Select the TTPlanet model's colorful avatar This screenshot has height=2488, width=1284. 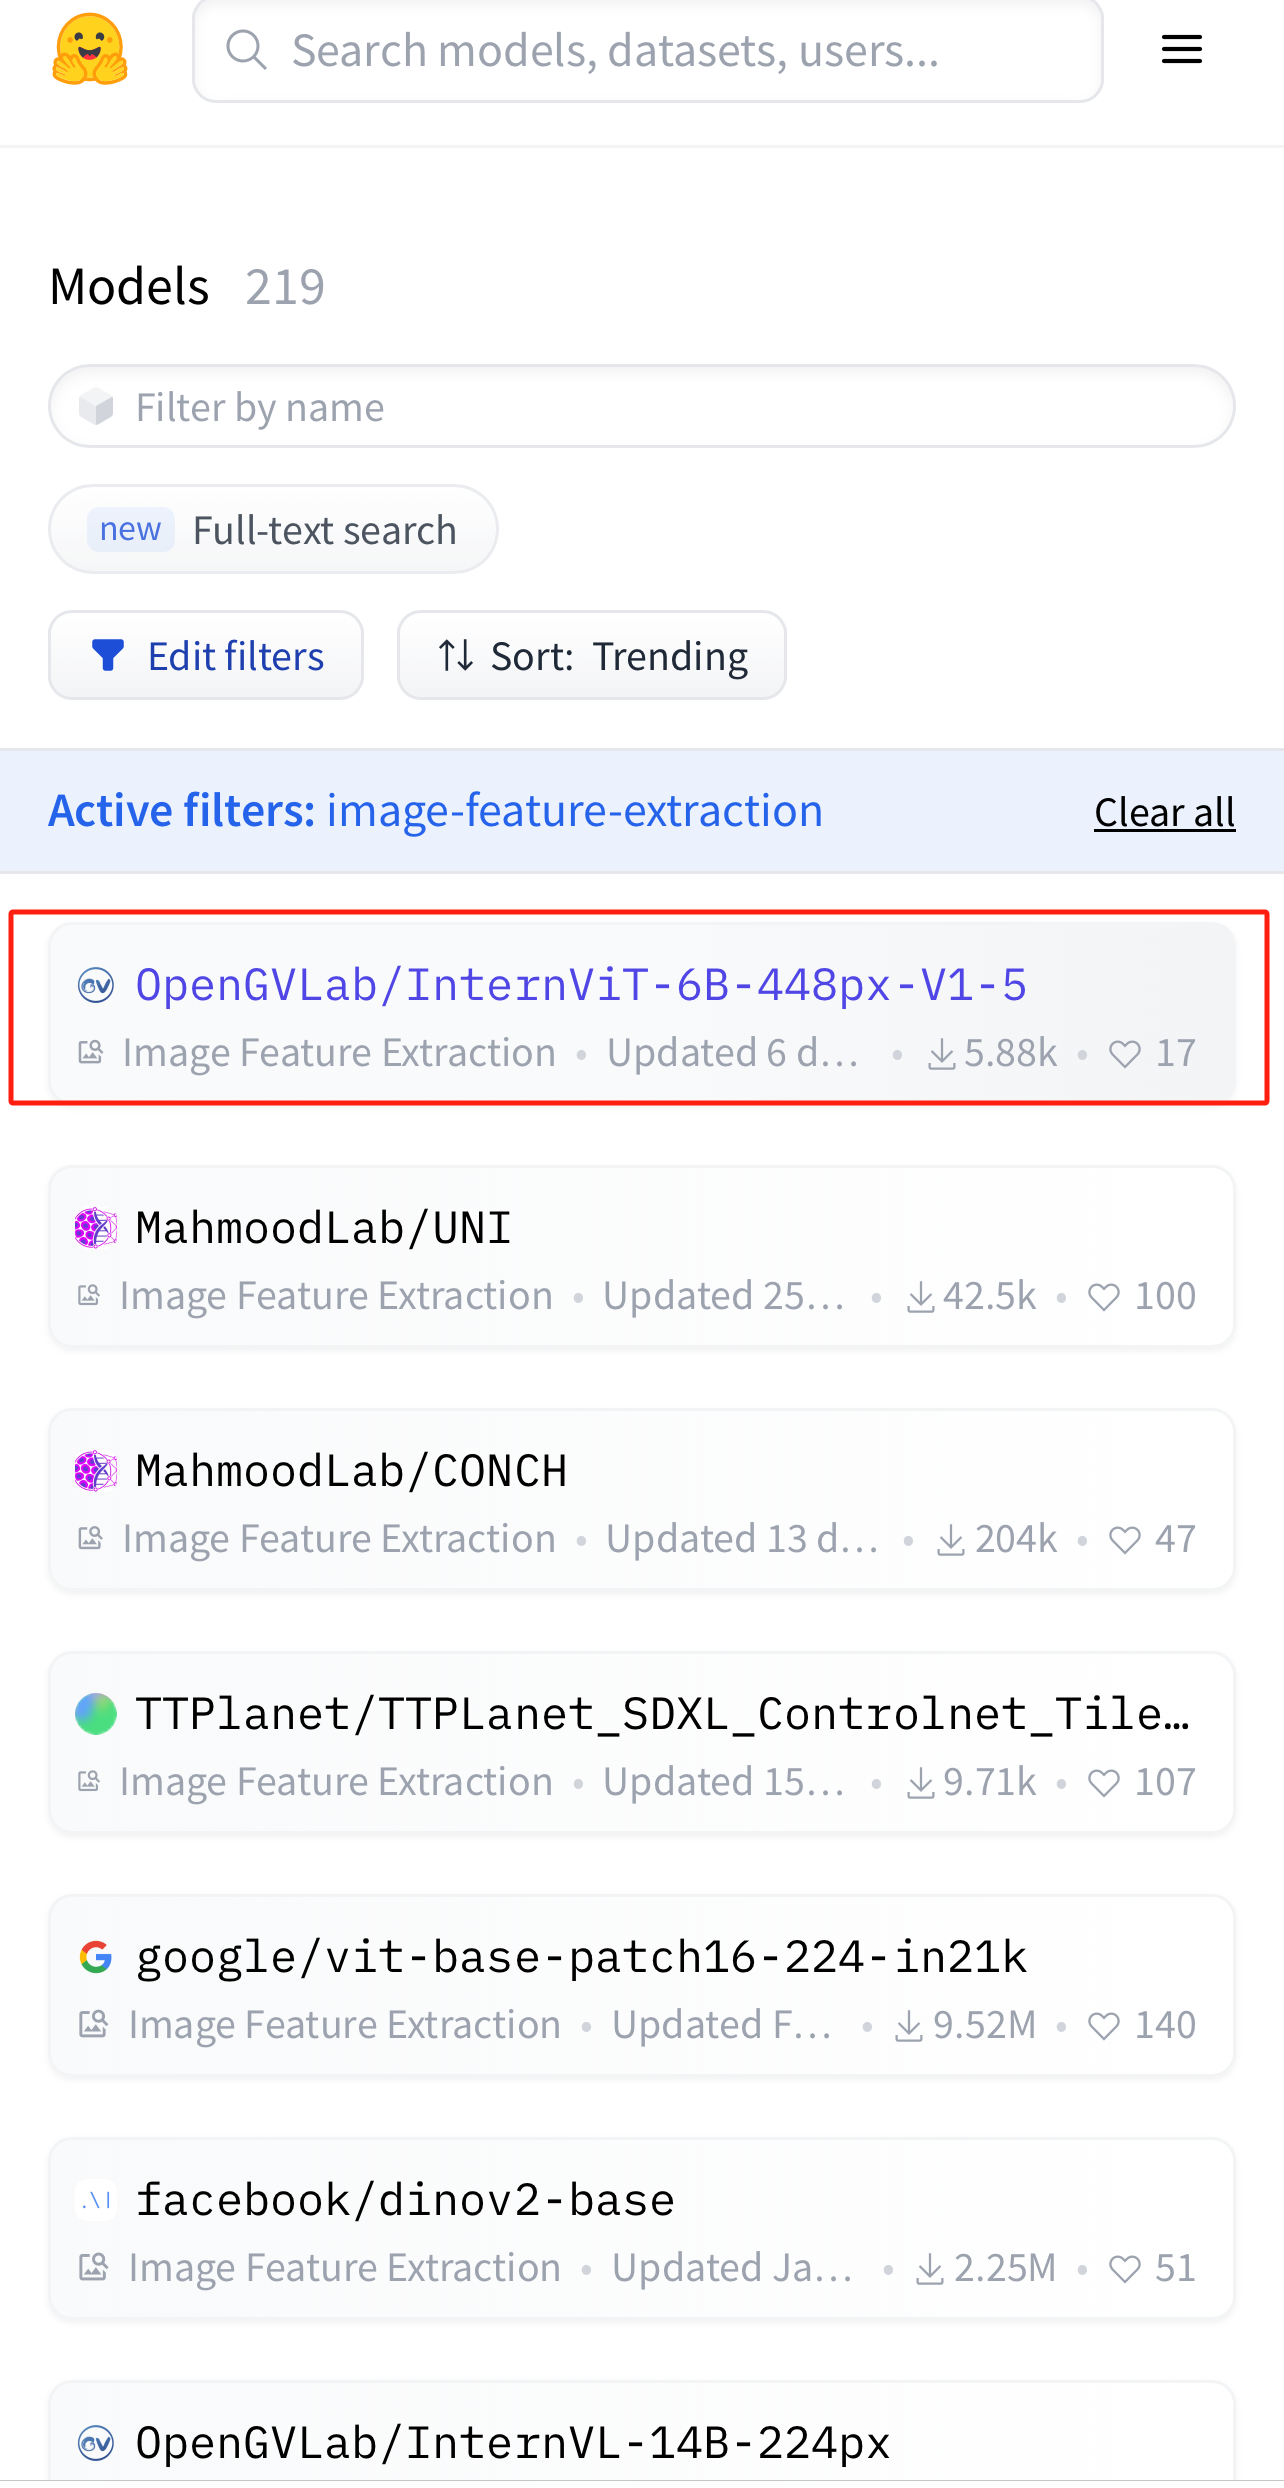(96, 1712)
